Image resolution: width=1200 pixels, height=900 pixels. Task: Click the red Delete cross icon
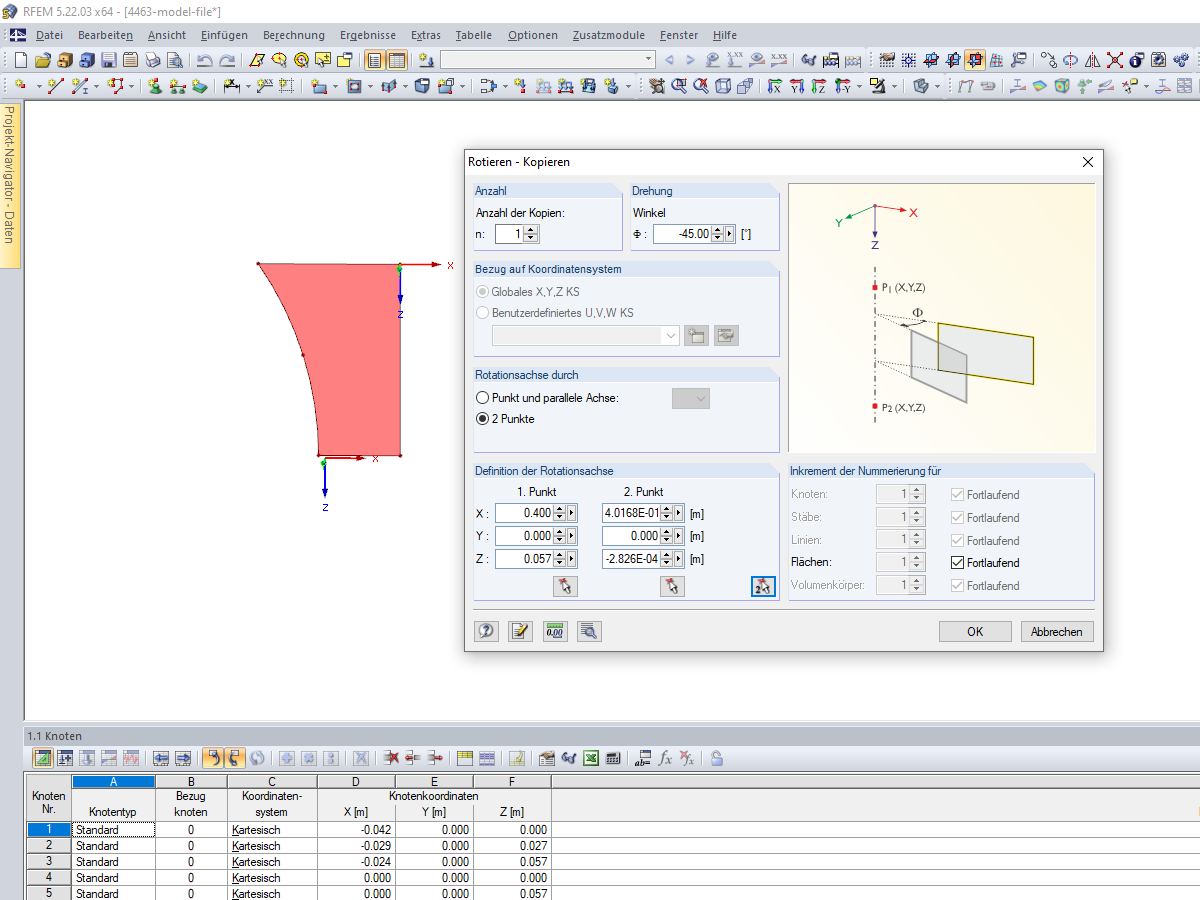(x=1114, y=60)
